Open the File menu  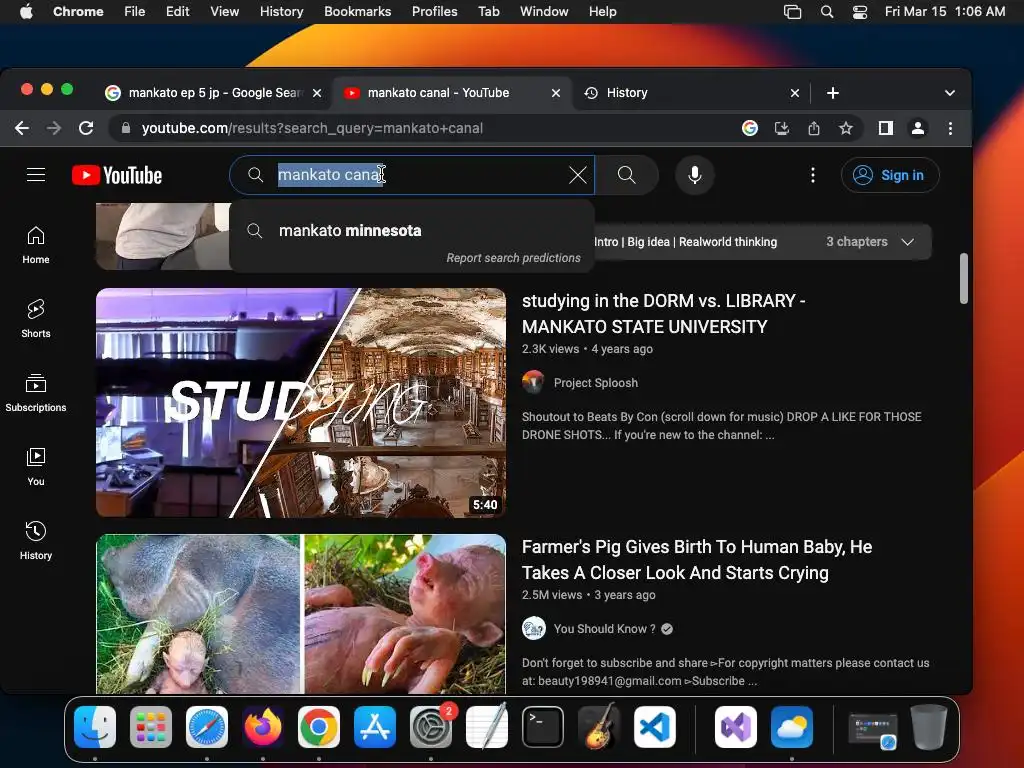click(x=135, y=11)
